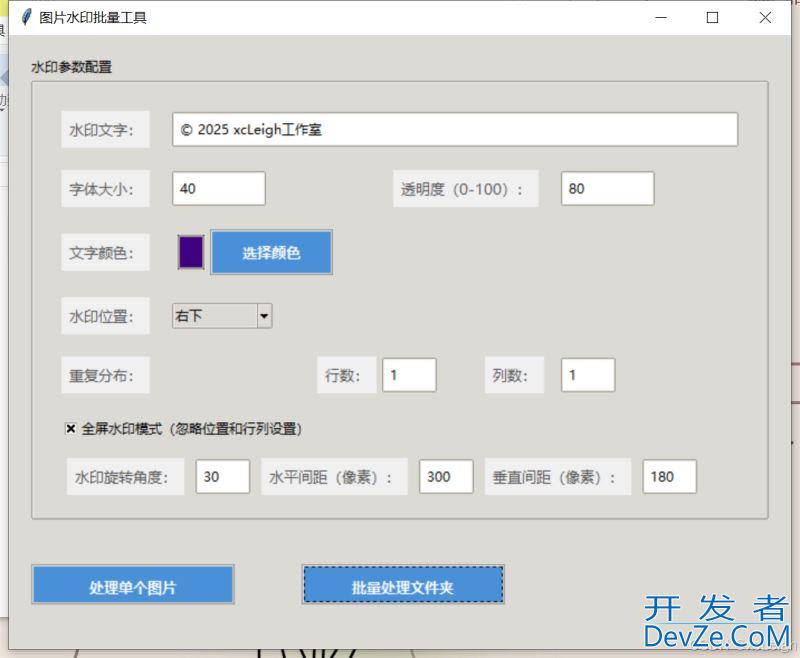800x658 pixels.
Task: Edit the 水印旋转角度 field showing 30
Action: click(222, 477)
